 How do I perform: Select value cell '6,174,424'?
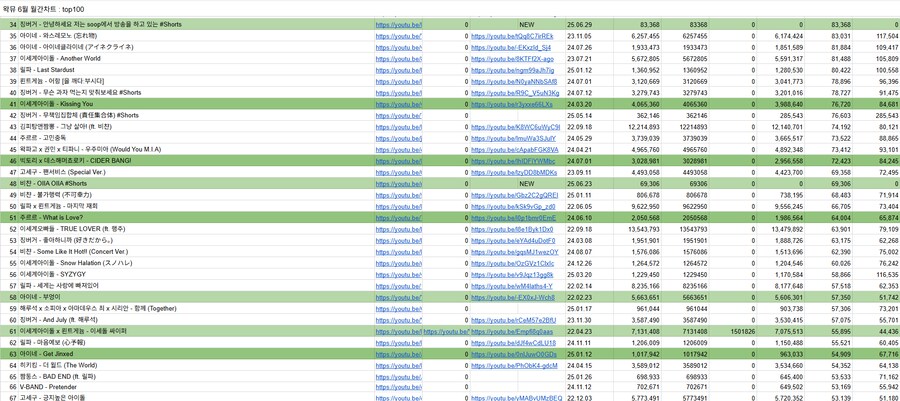781,36
